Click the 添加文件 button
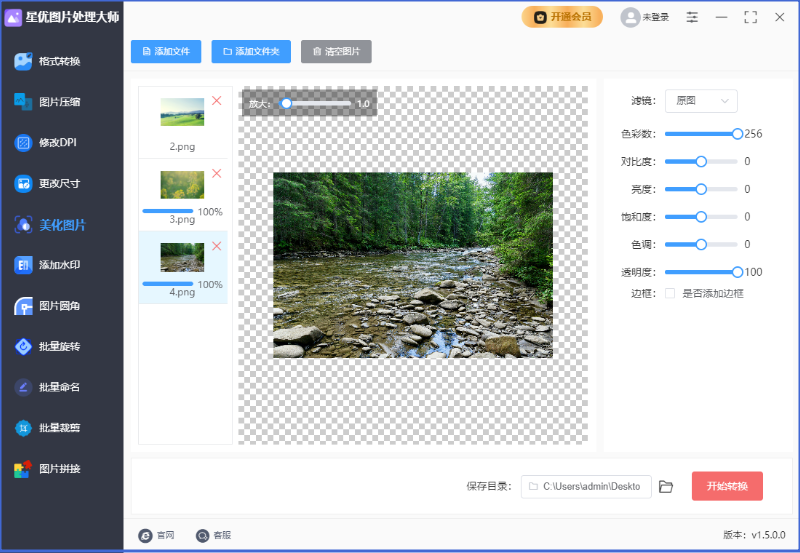This screenshot has height=553, width=800. (166, 51)
